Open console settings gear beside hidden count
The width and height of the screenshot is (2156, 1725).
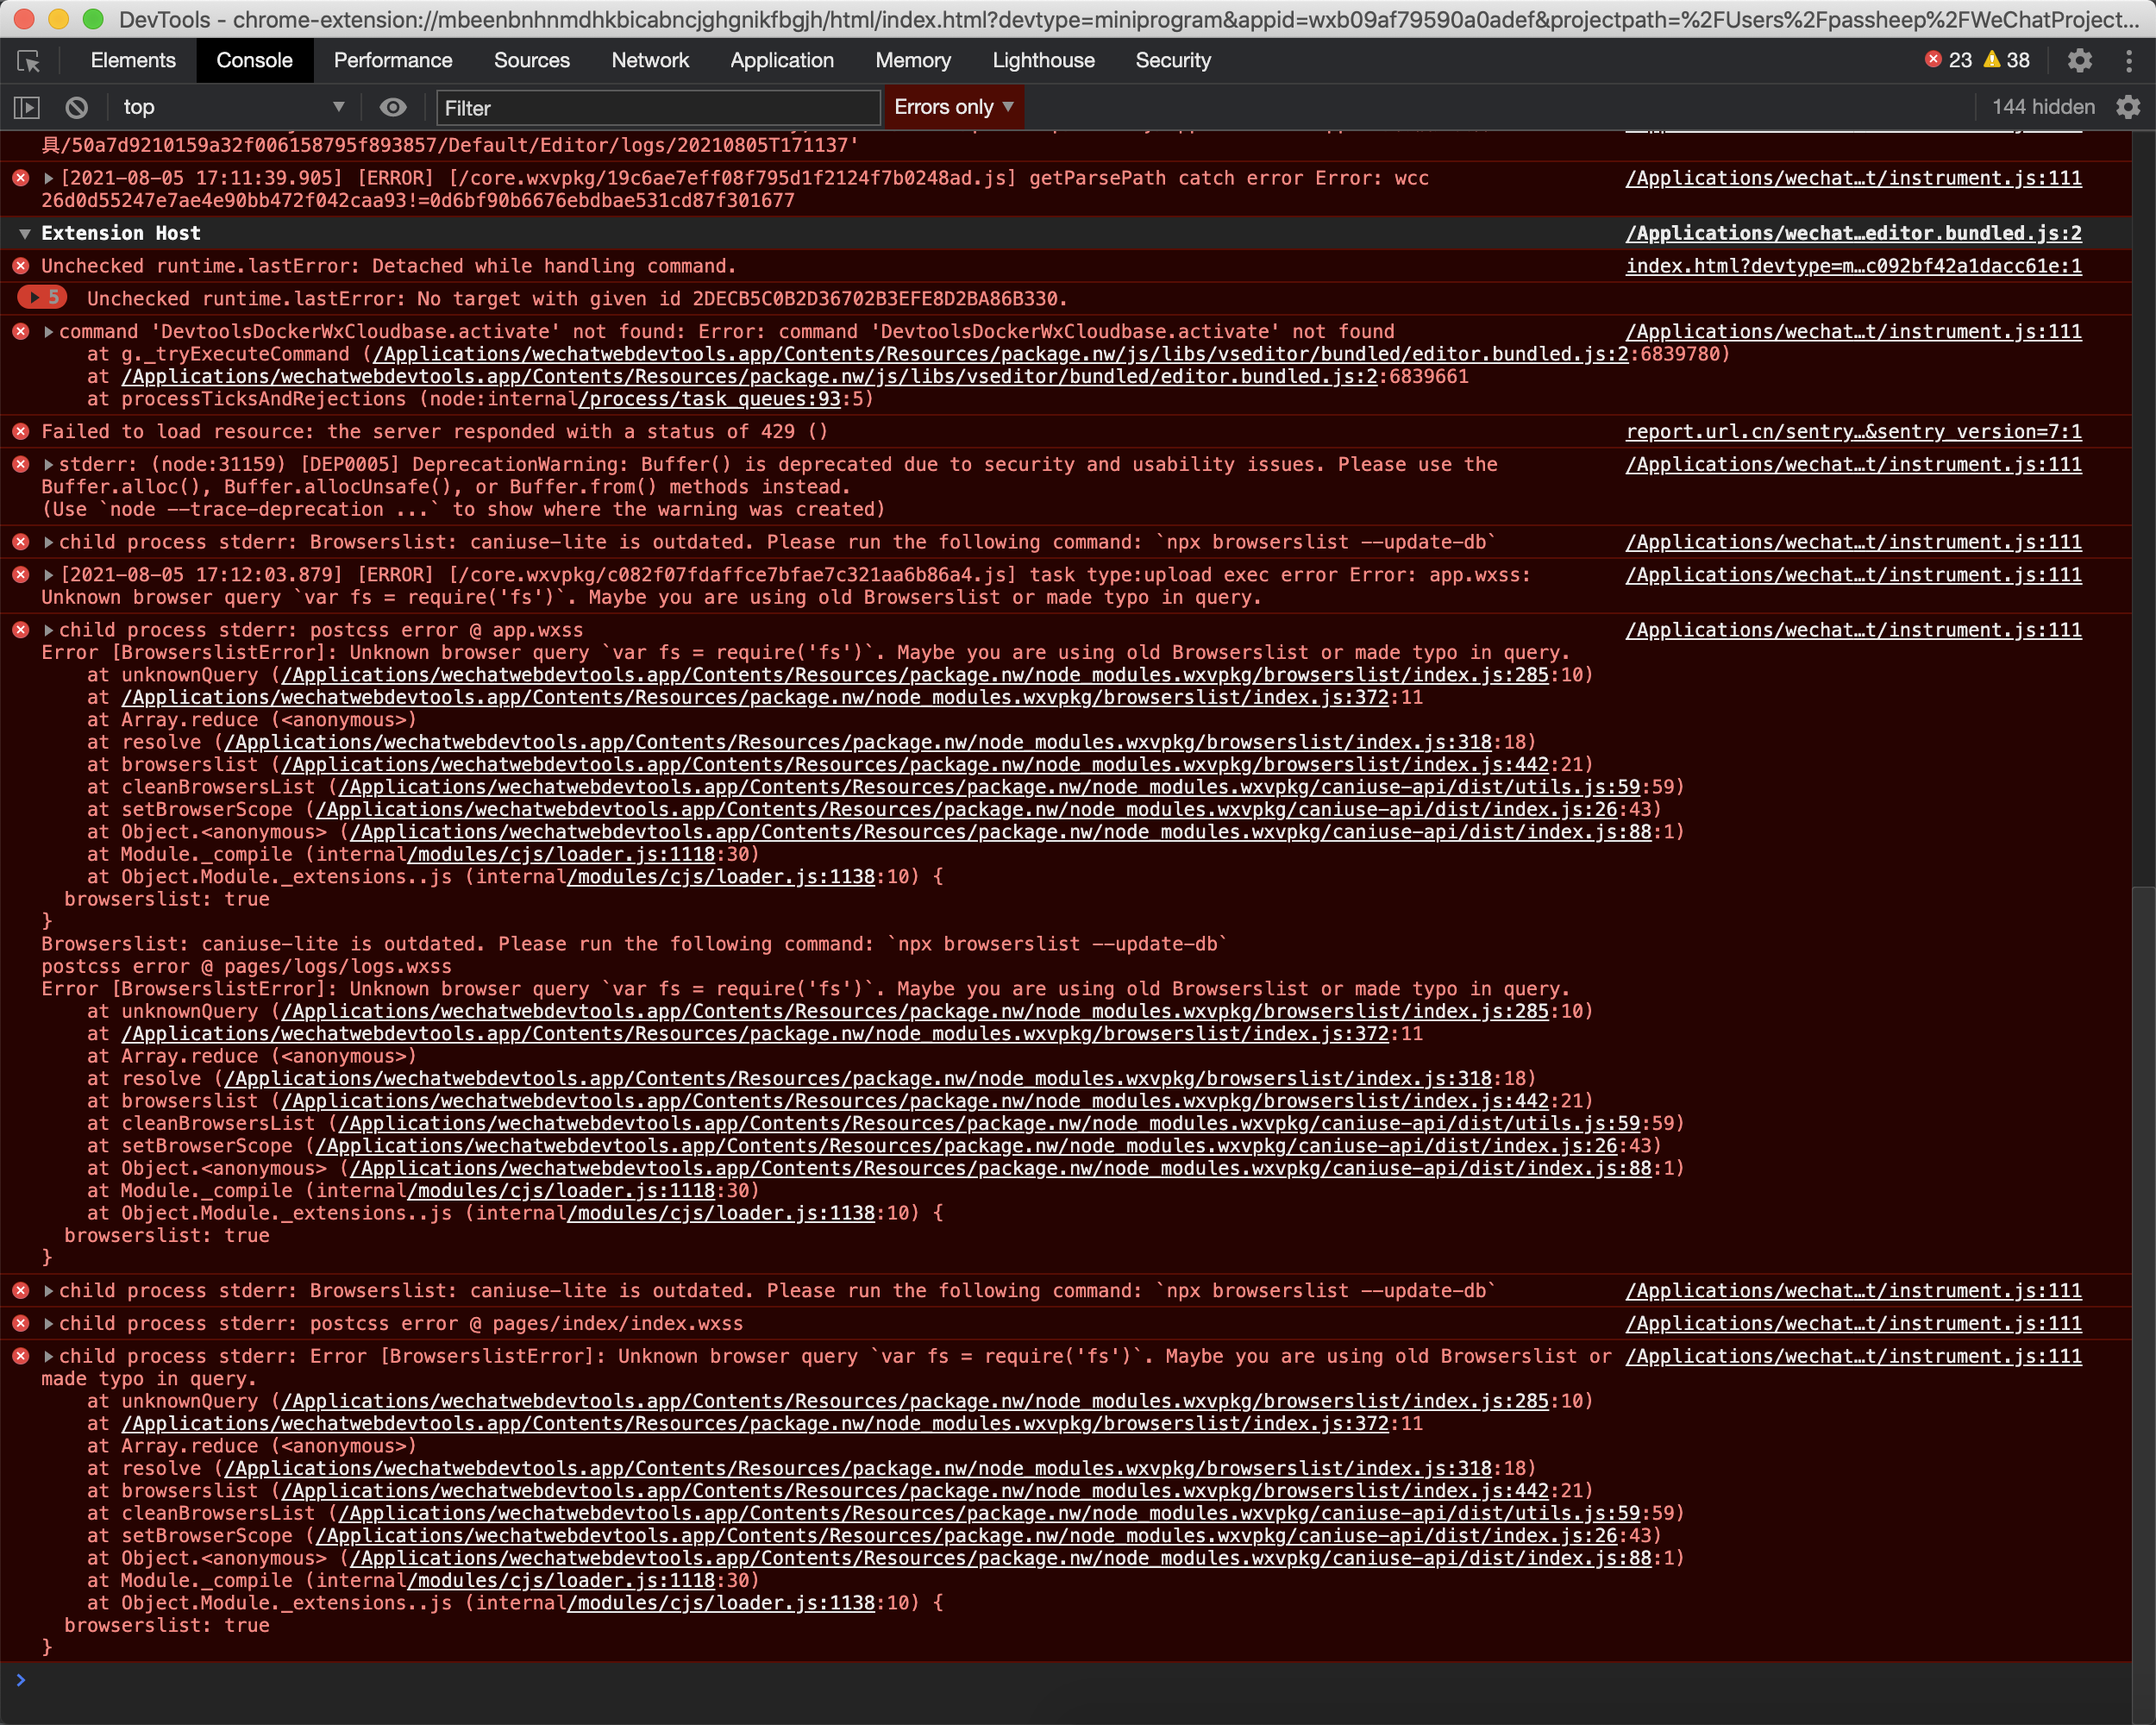coord(2128,107)
